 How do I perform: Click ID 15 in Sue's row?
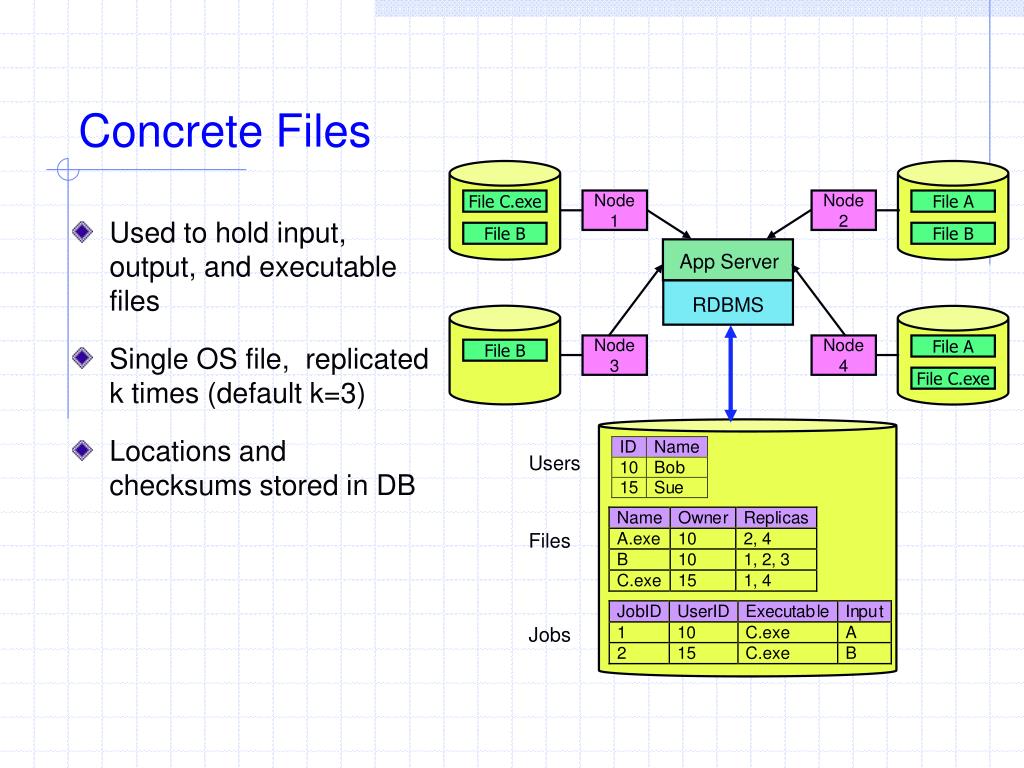pos(629,488)
